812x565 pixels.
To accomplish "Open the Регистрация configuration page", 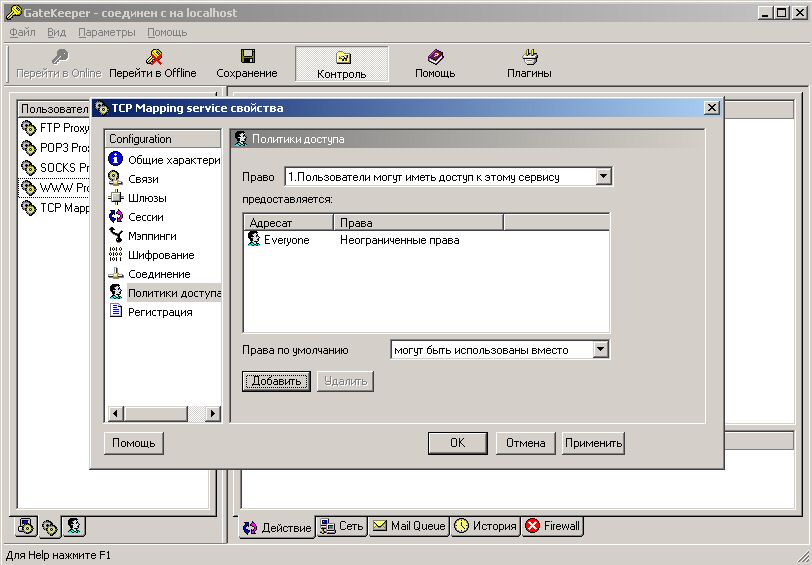I will click(151, 312).
